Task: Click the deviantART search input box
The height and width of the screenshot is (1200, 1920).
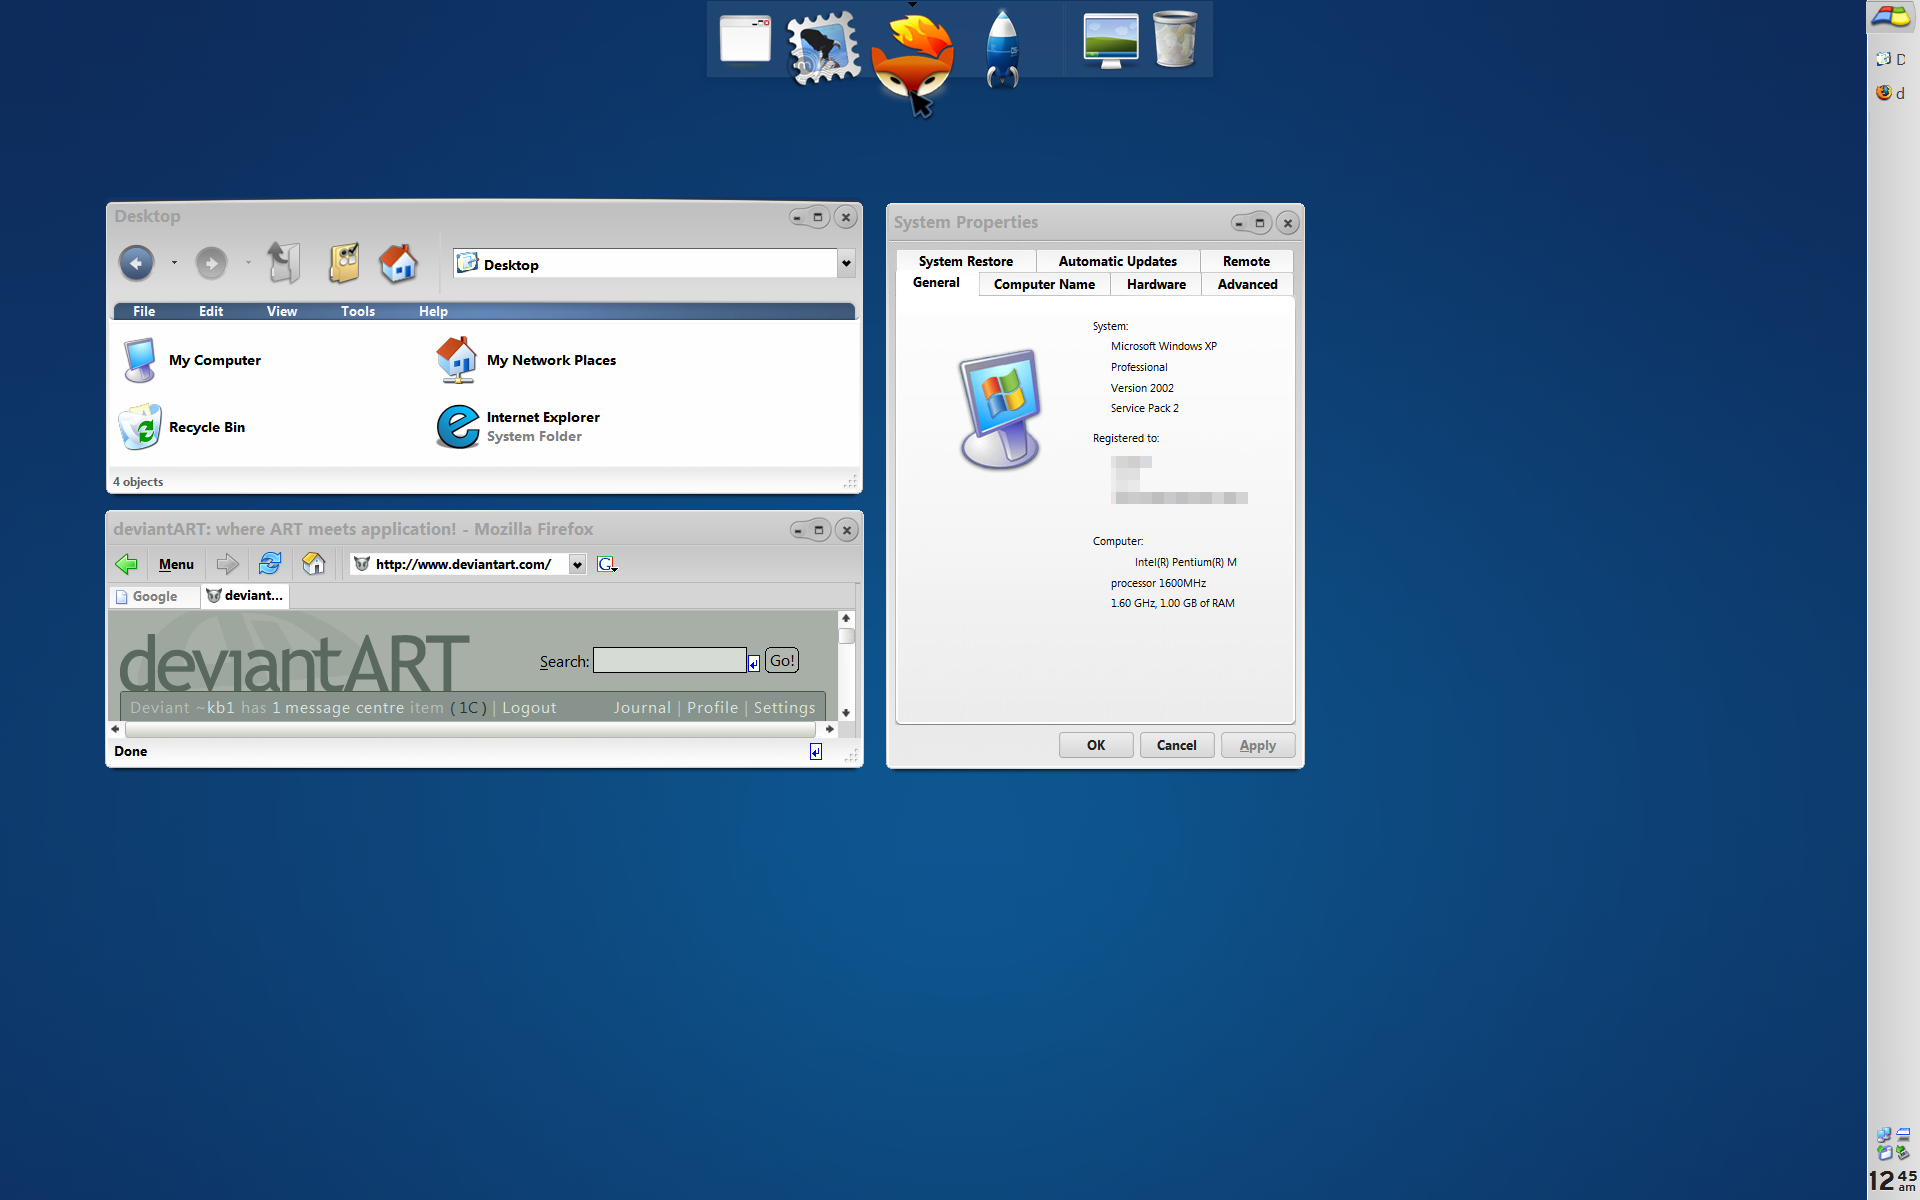Action: coord(670,660)
